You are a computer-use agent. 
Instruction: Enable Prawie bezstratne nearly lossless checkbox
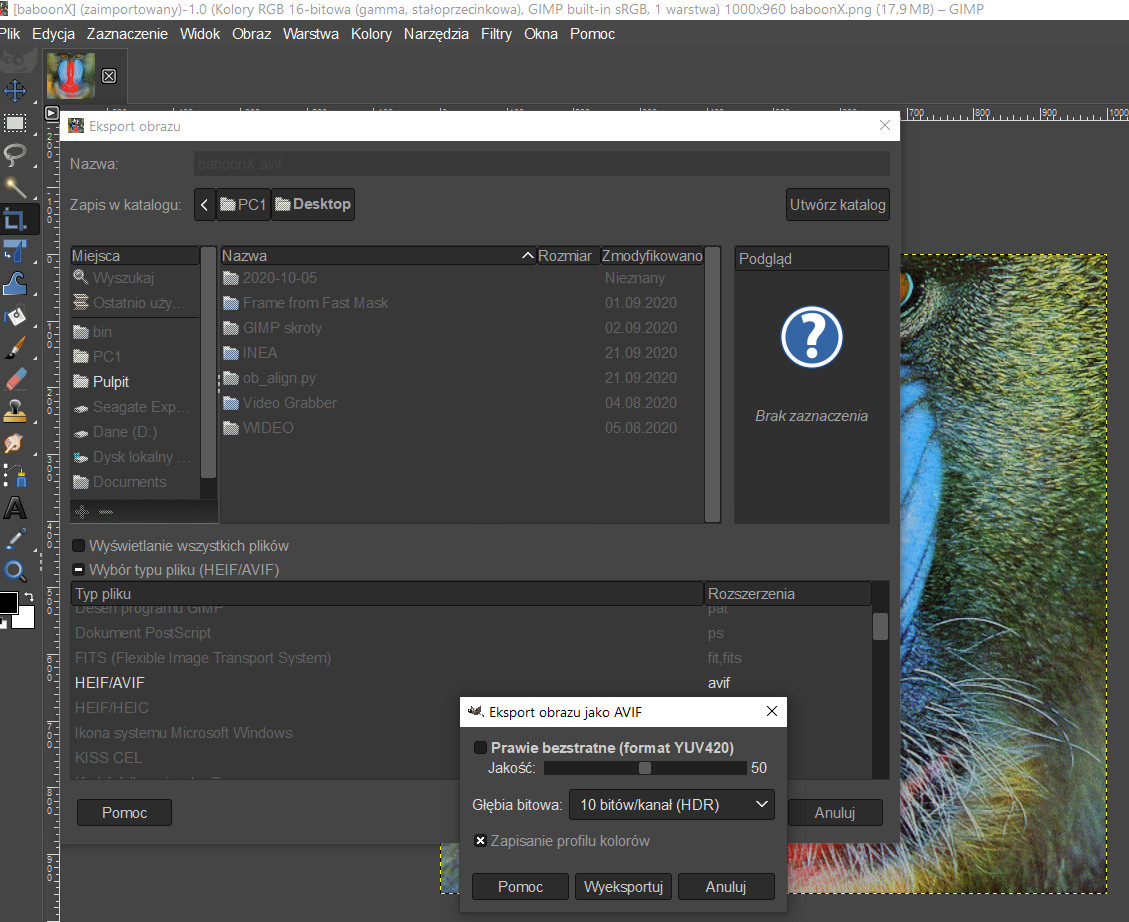pyautogui.click(x=481, y=748)
